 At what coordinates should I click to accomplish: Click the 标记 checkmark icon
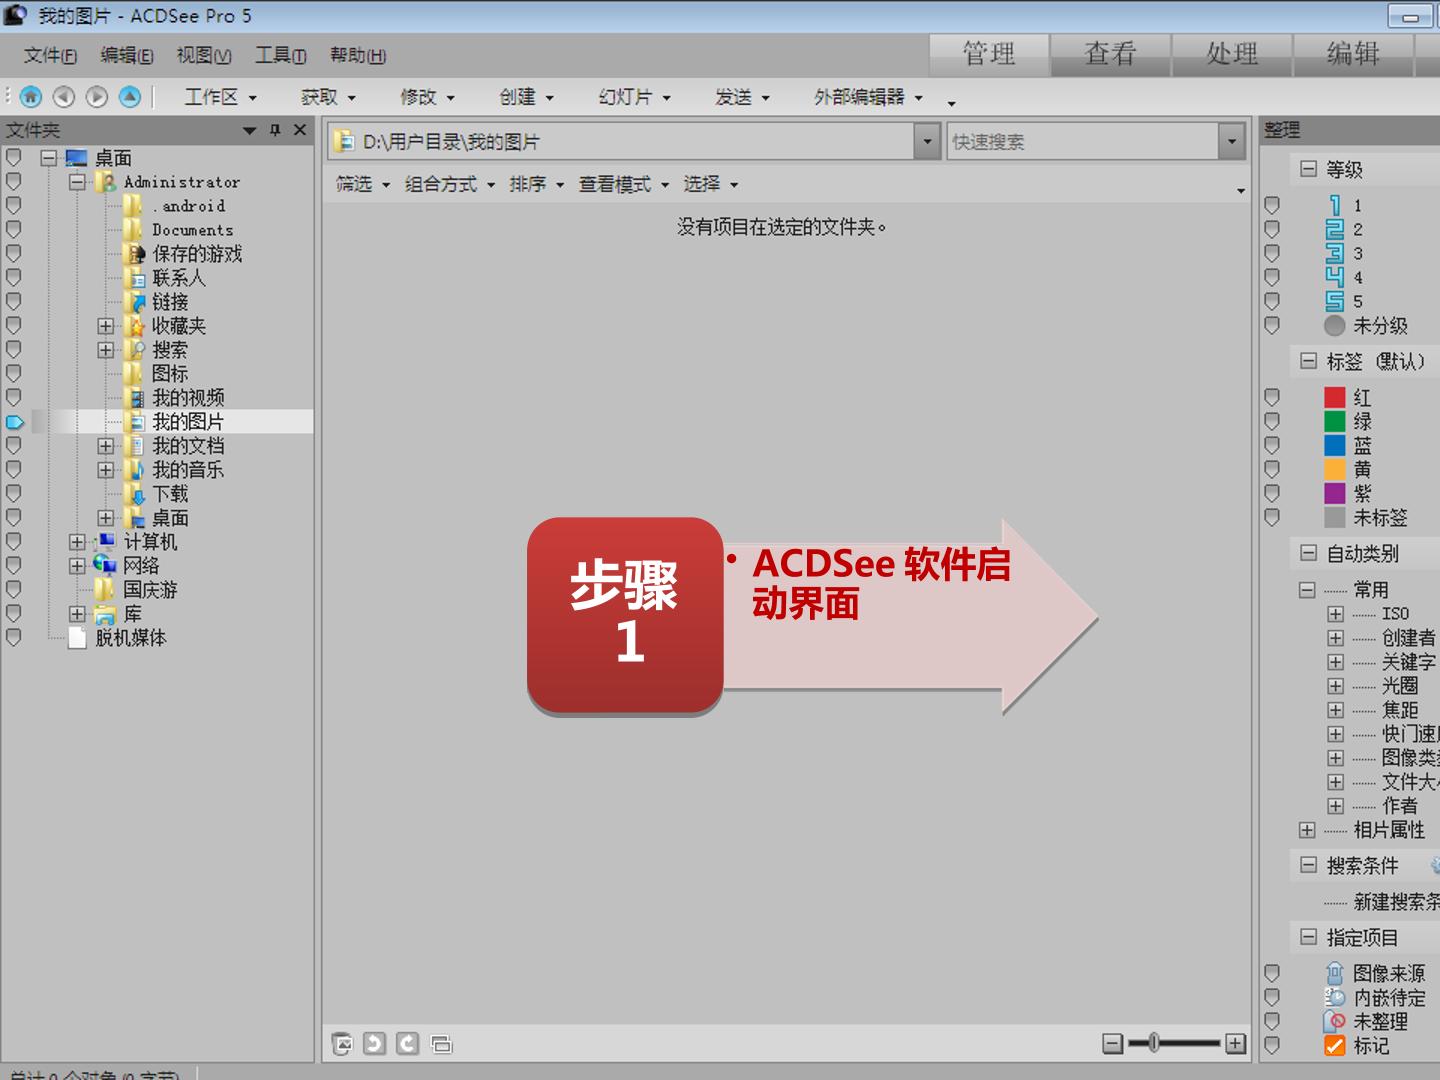[1334, 1046]
